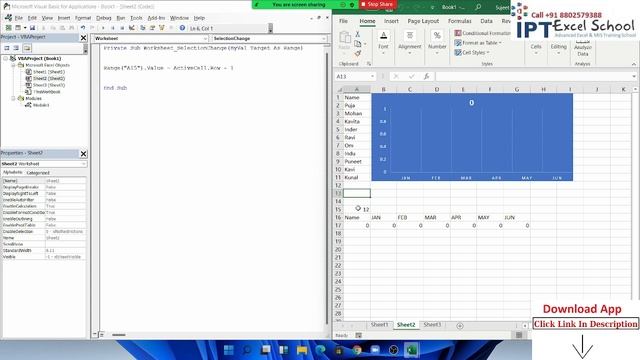Viewport: 640px width, 360px height.
Task: Open the Cell Styles dropdown
Action: coord(472,53)
